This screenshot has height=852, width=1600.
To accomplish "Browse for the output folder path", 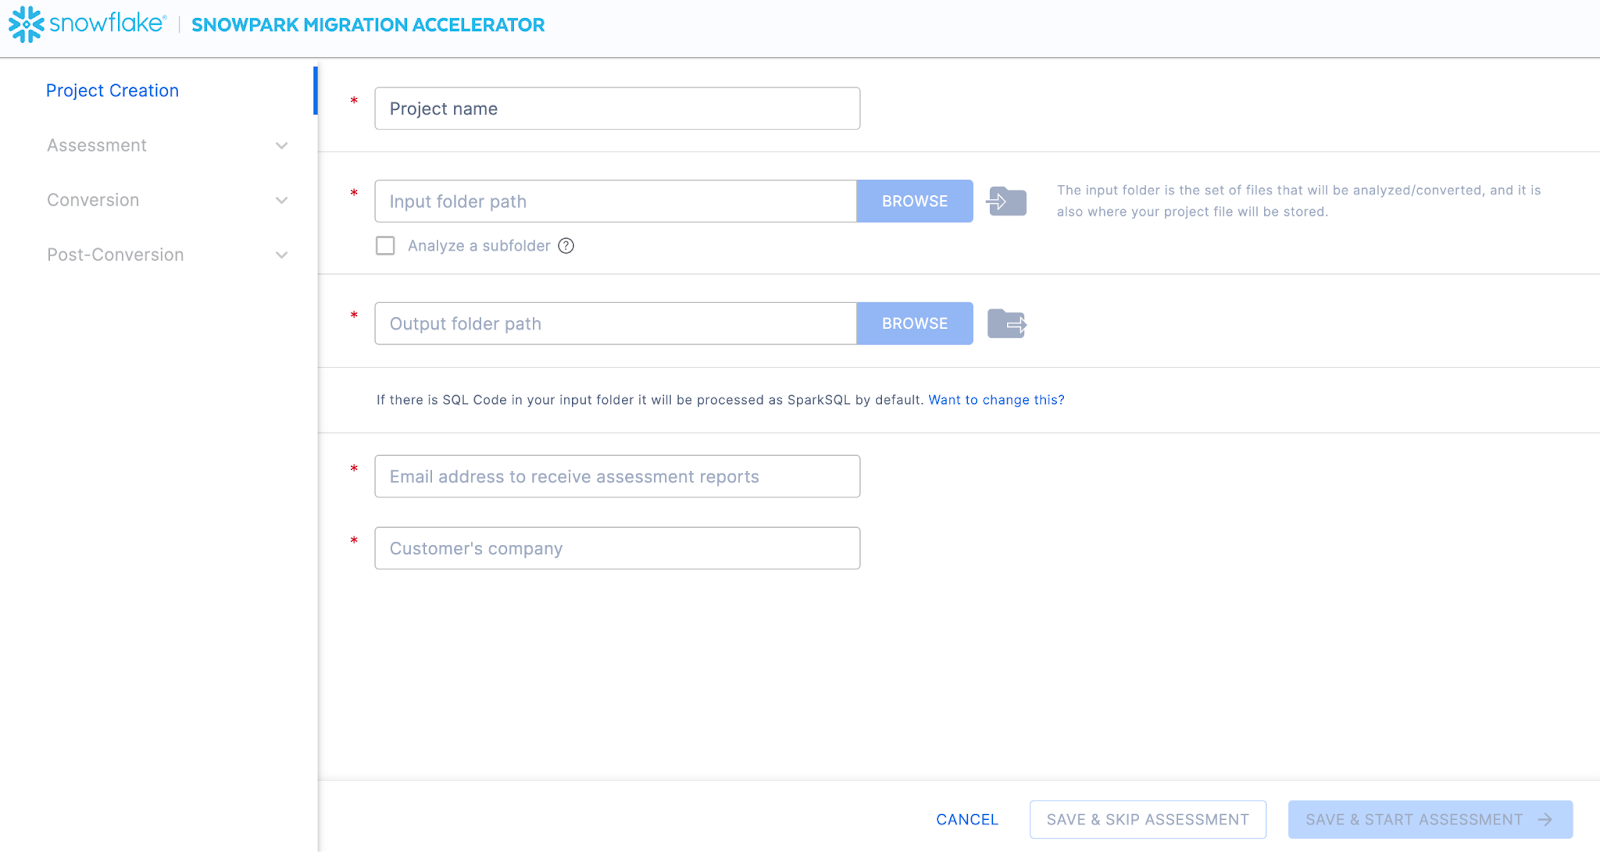I will (914, 324).
